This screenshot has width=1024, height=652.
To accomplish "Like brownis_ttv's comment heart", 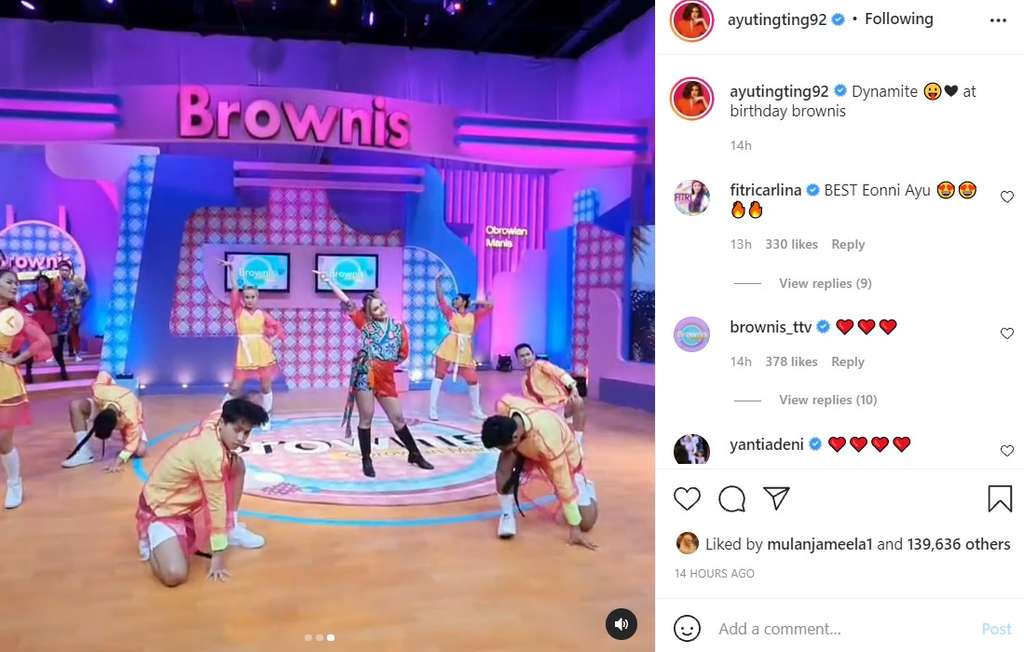I will coord(1007,333).
